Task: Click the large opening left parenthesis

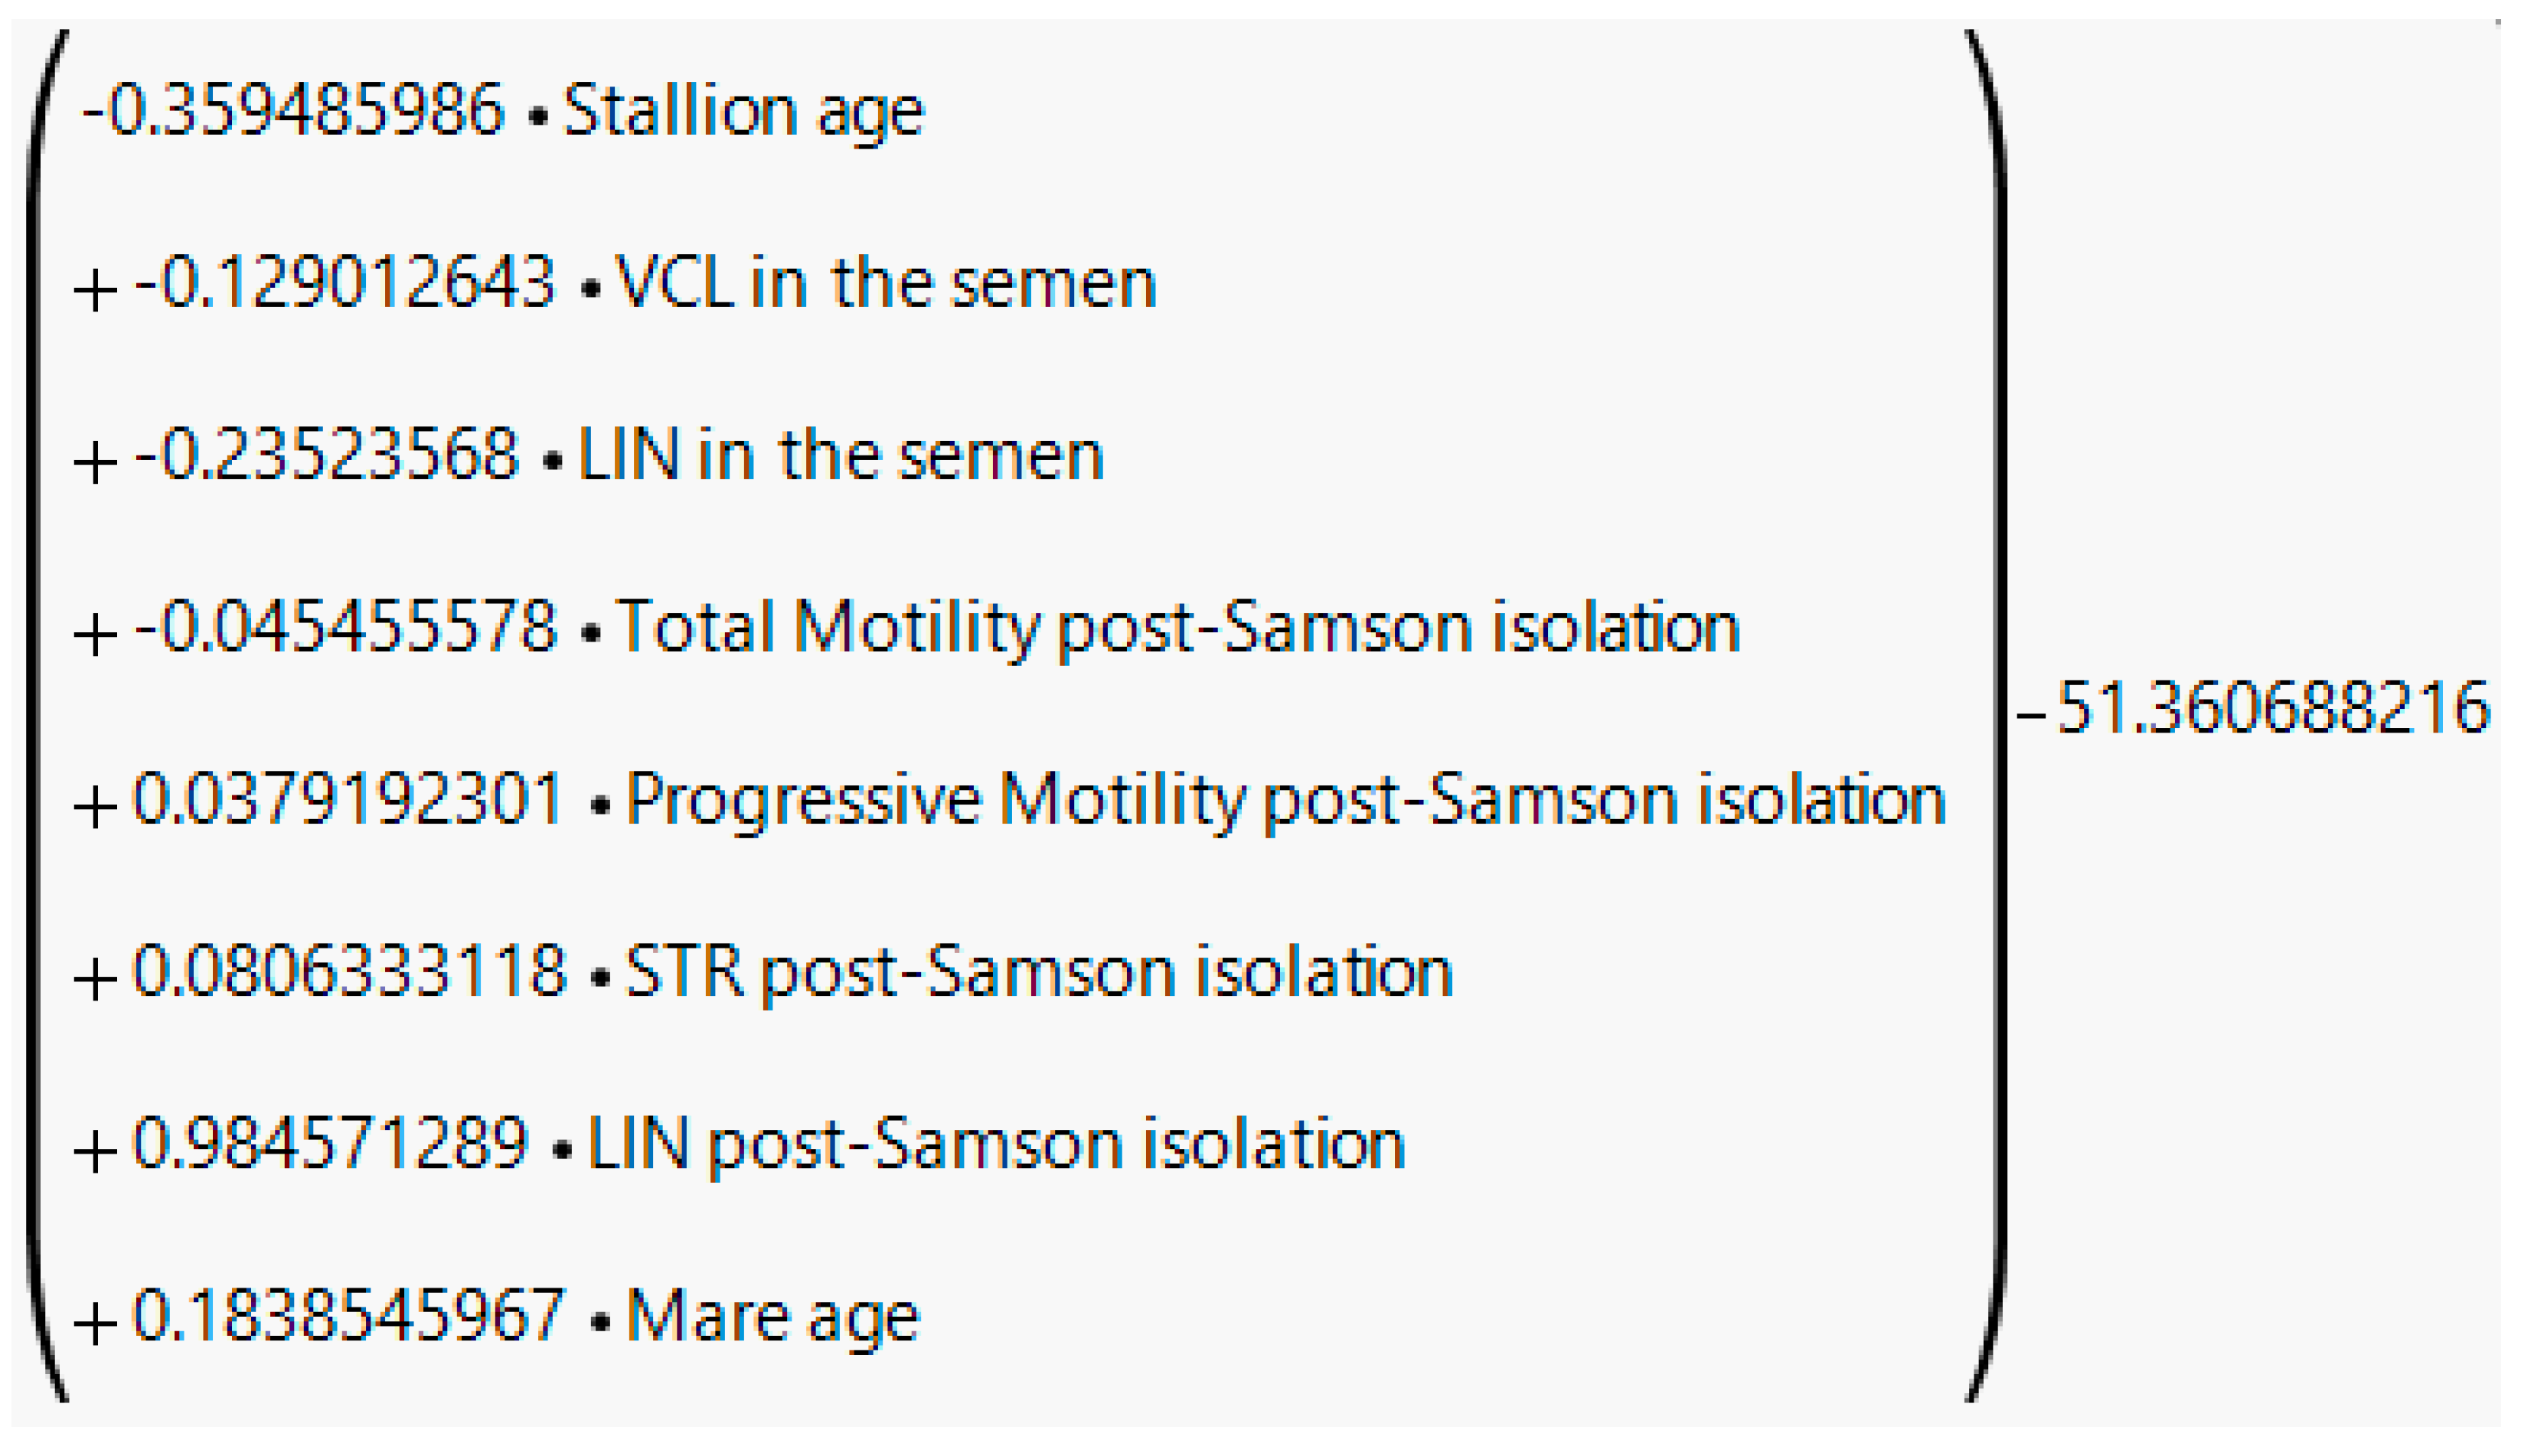Action: tap(40, 716)
